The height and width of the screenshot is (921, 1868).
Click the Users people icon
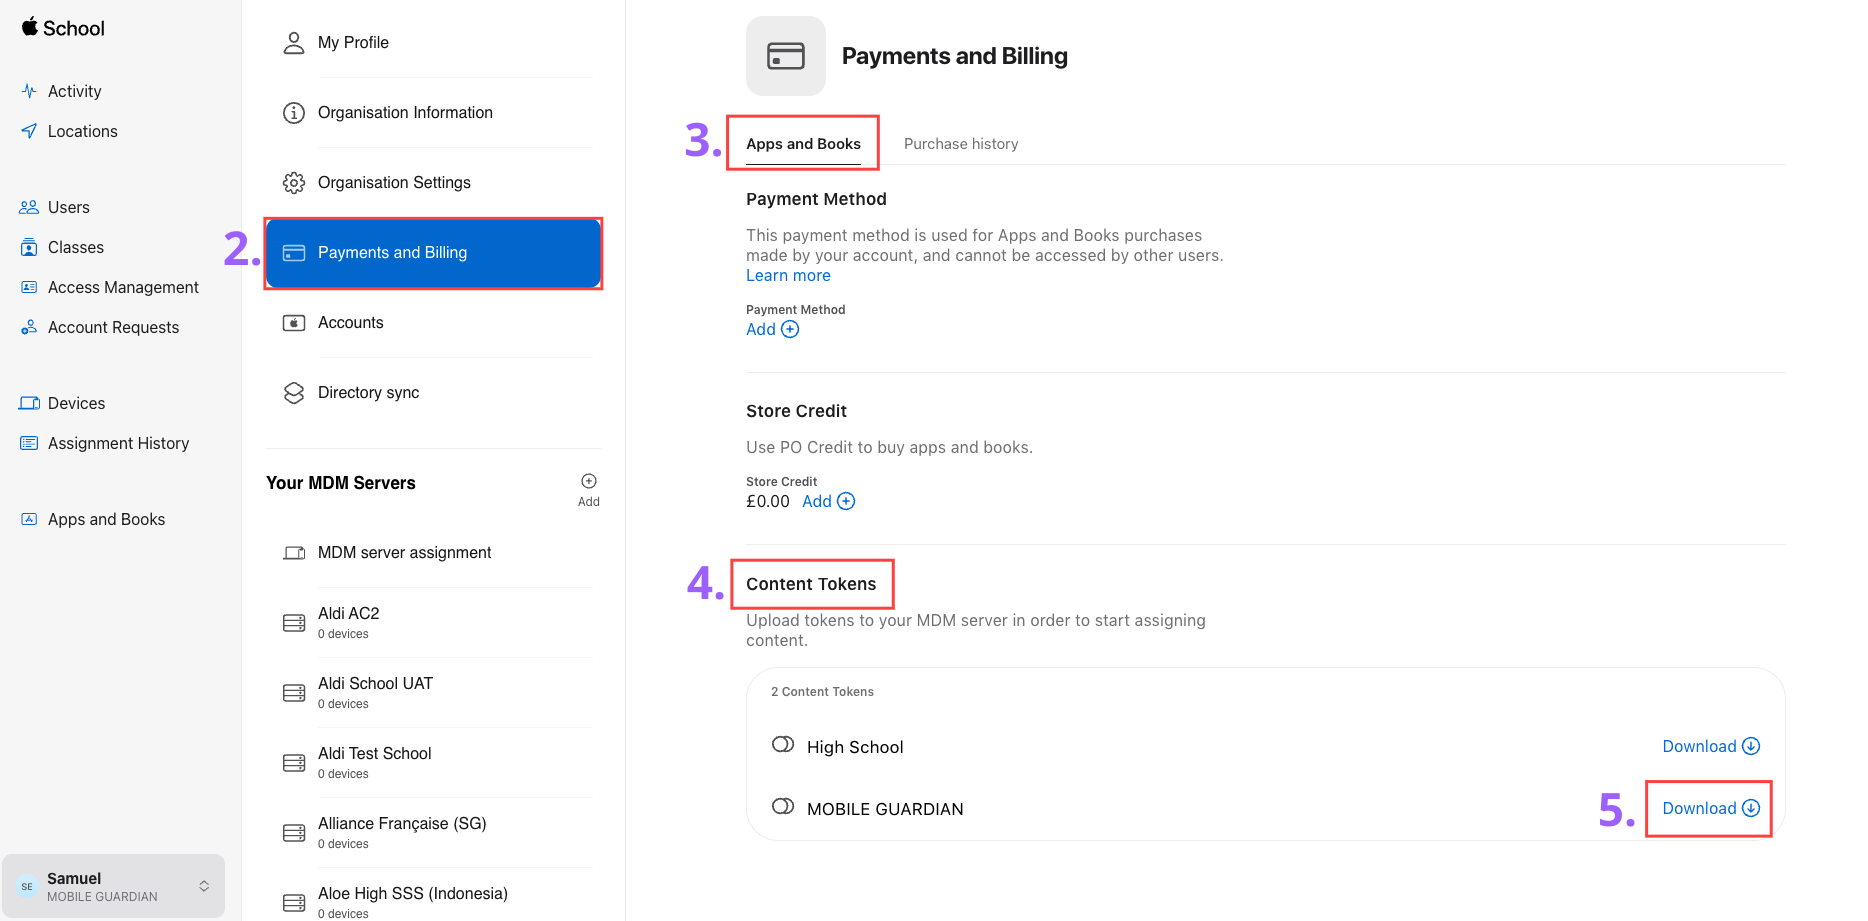(29, 207)
